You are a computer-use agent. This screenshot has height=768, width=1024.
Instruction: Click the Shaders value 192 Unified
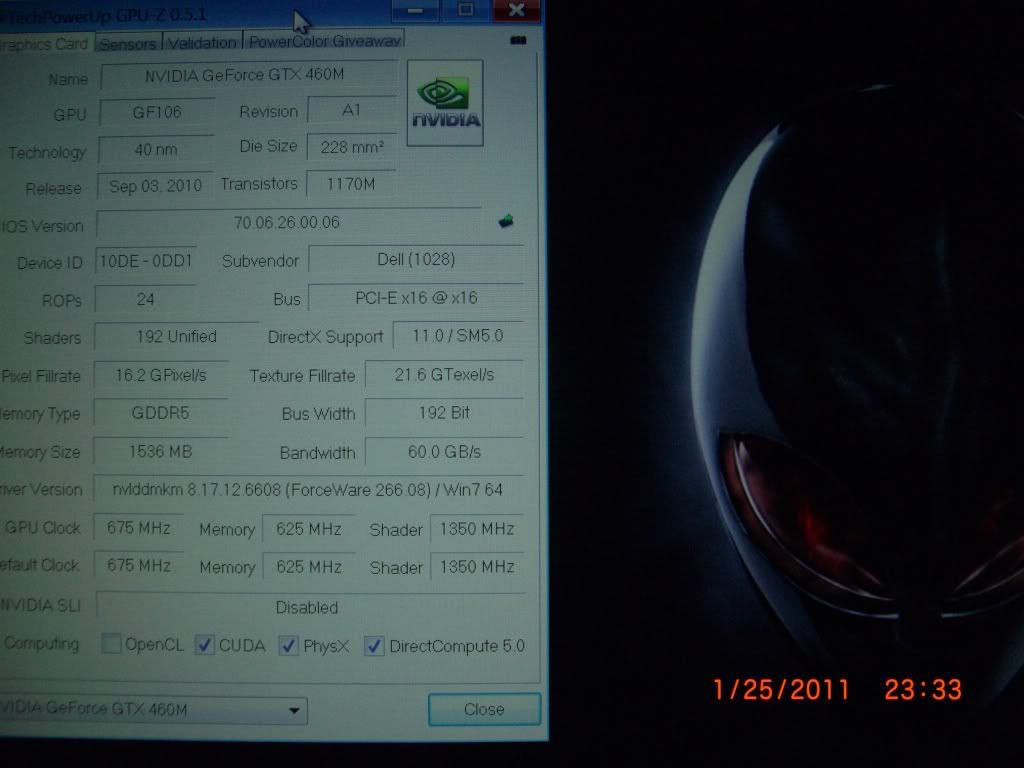point(176,336)
